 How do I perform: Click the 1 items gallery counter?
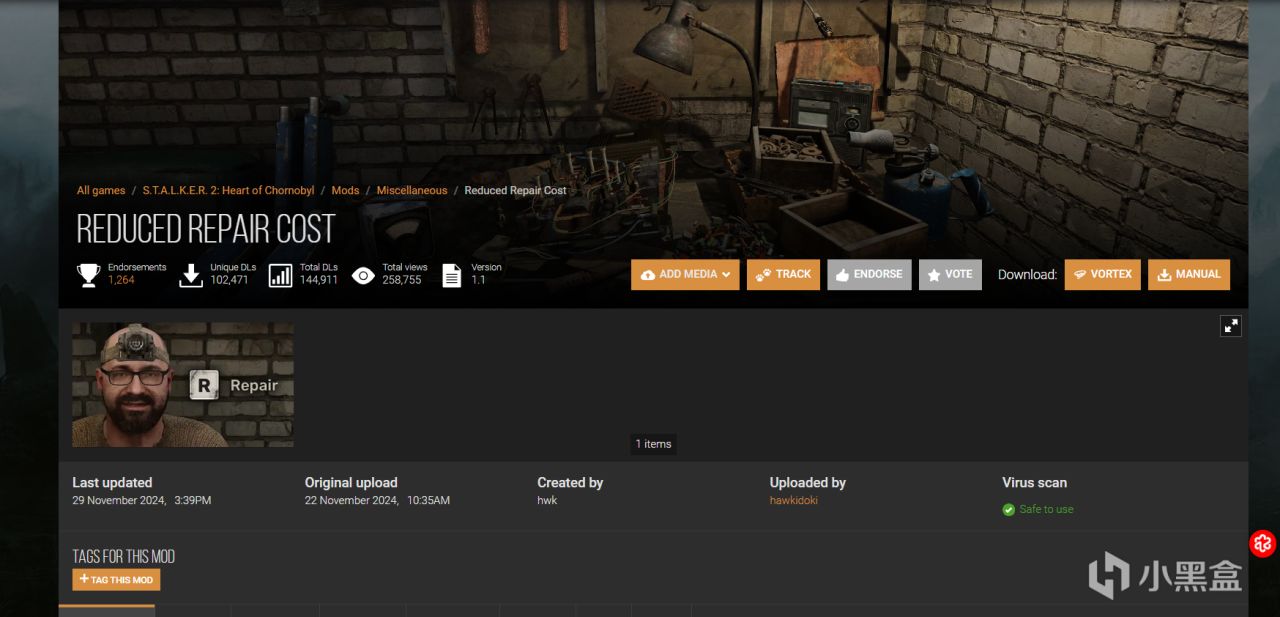tap(653, 444)
